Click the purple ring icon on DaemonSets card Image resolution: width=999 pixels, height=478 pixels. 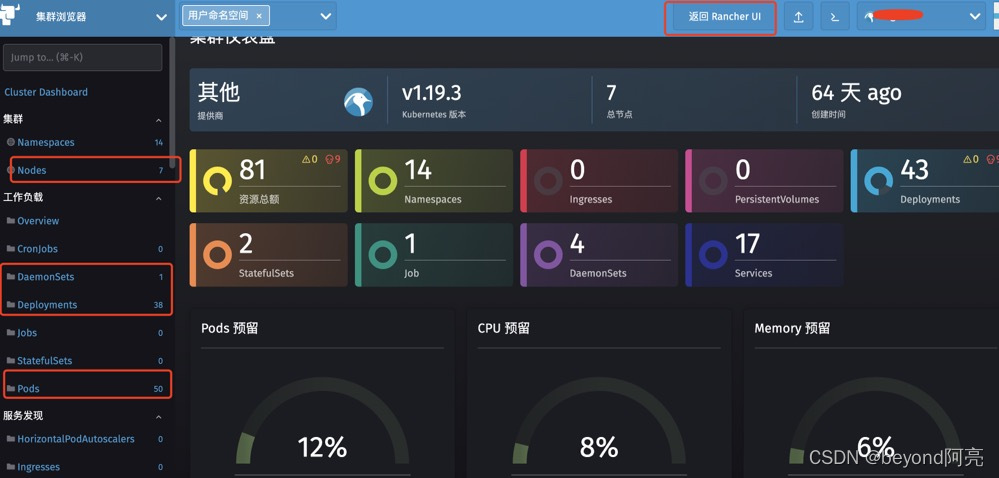[x=548, y=255]
